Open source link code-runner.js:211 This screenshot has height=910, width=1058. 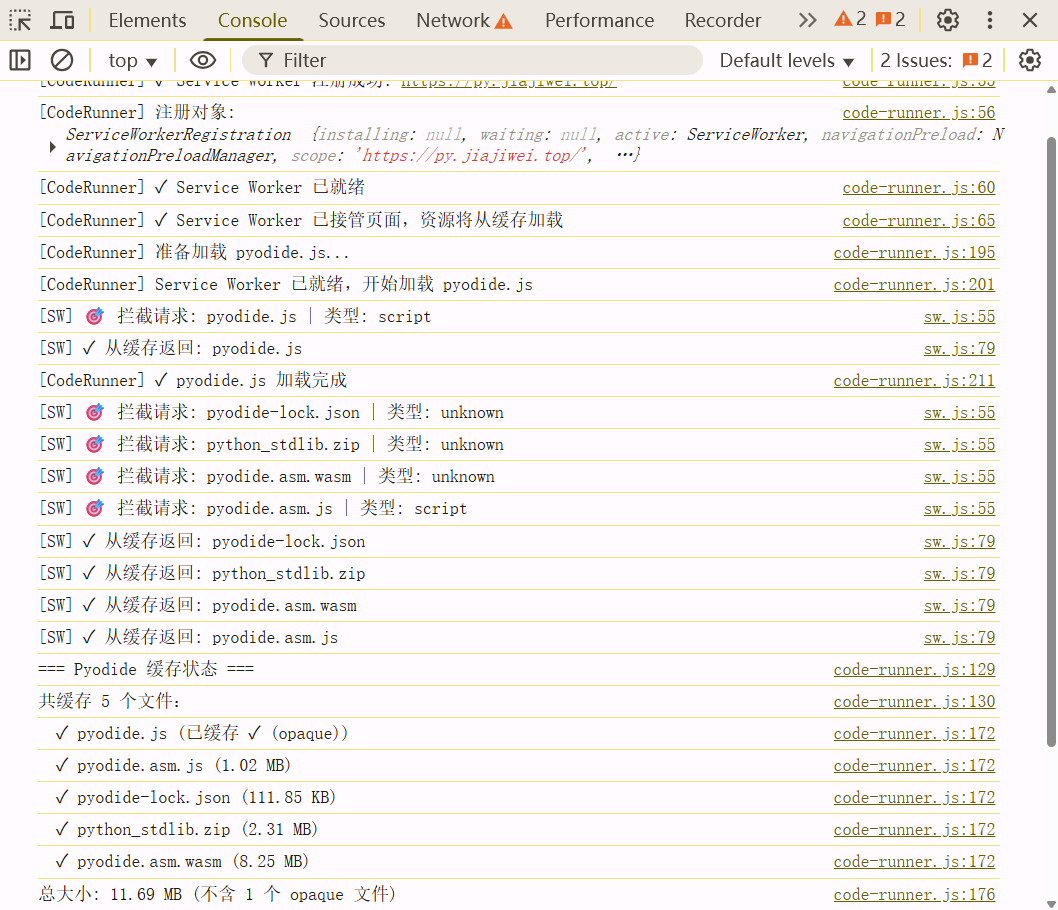click(914, 381)
